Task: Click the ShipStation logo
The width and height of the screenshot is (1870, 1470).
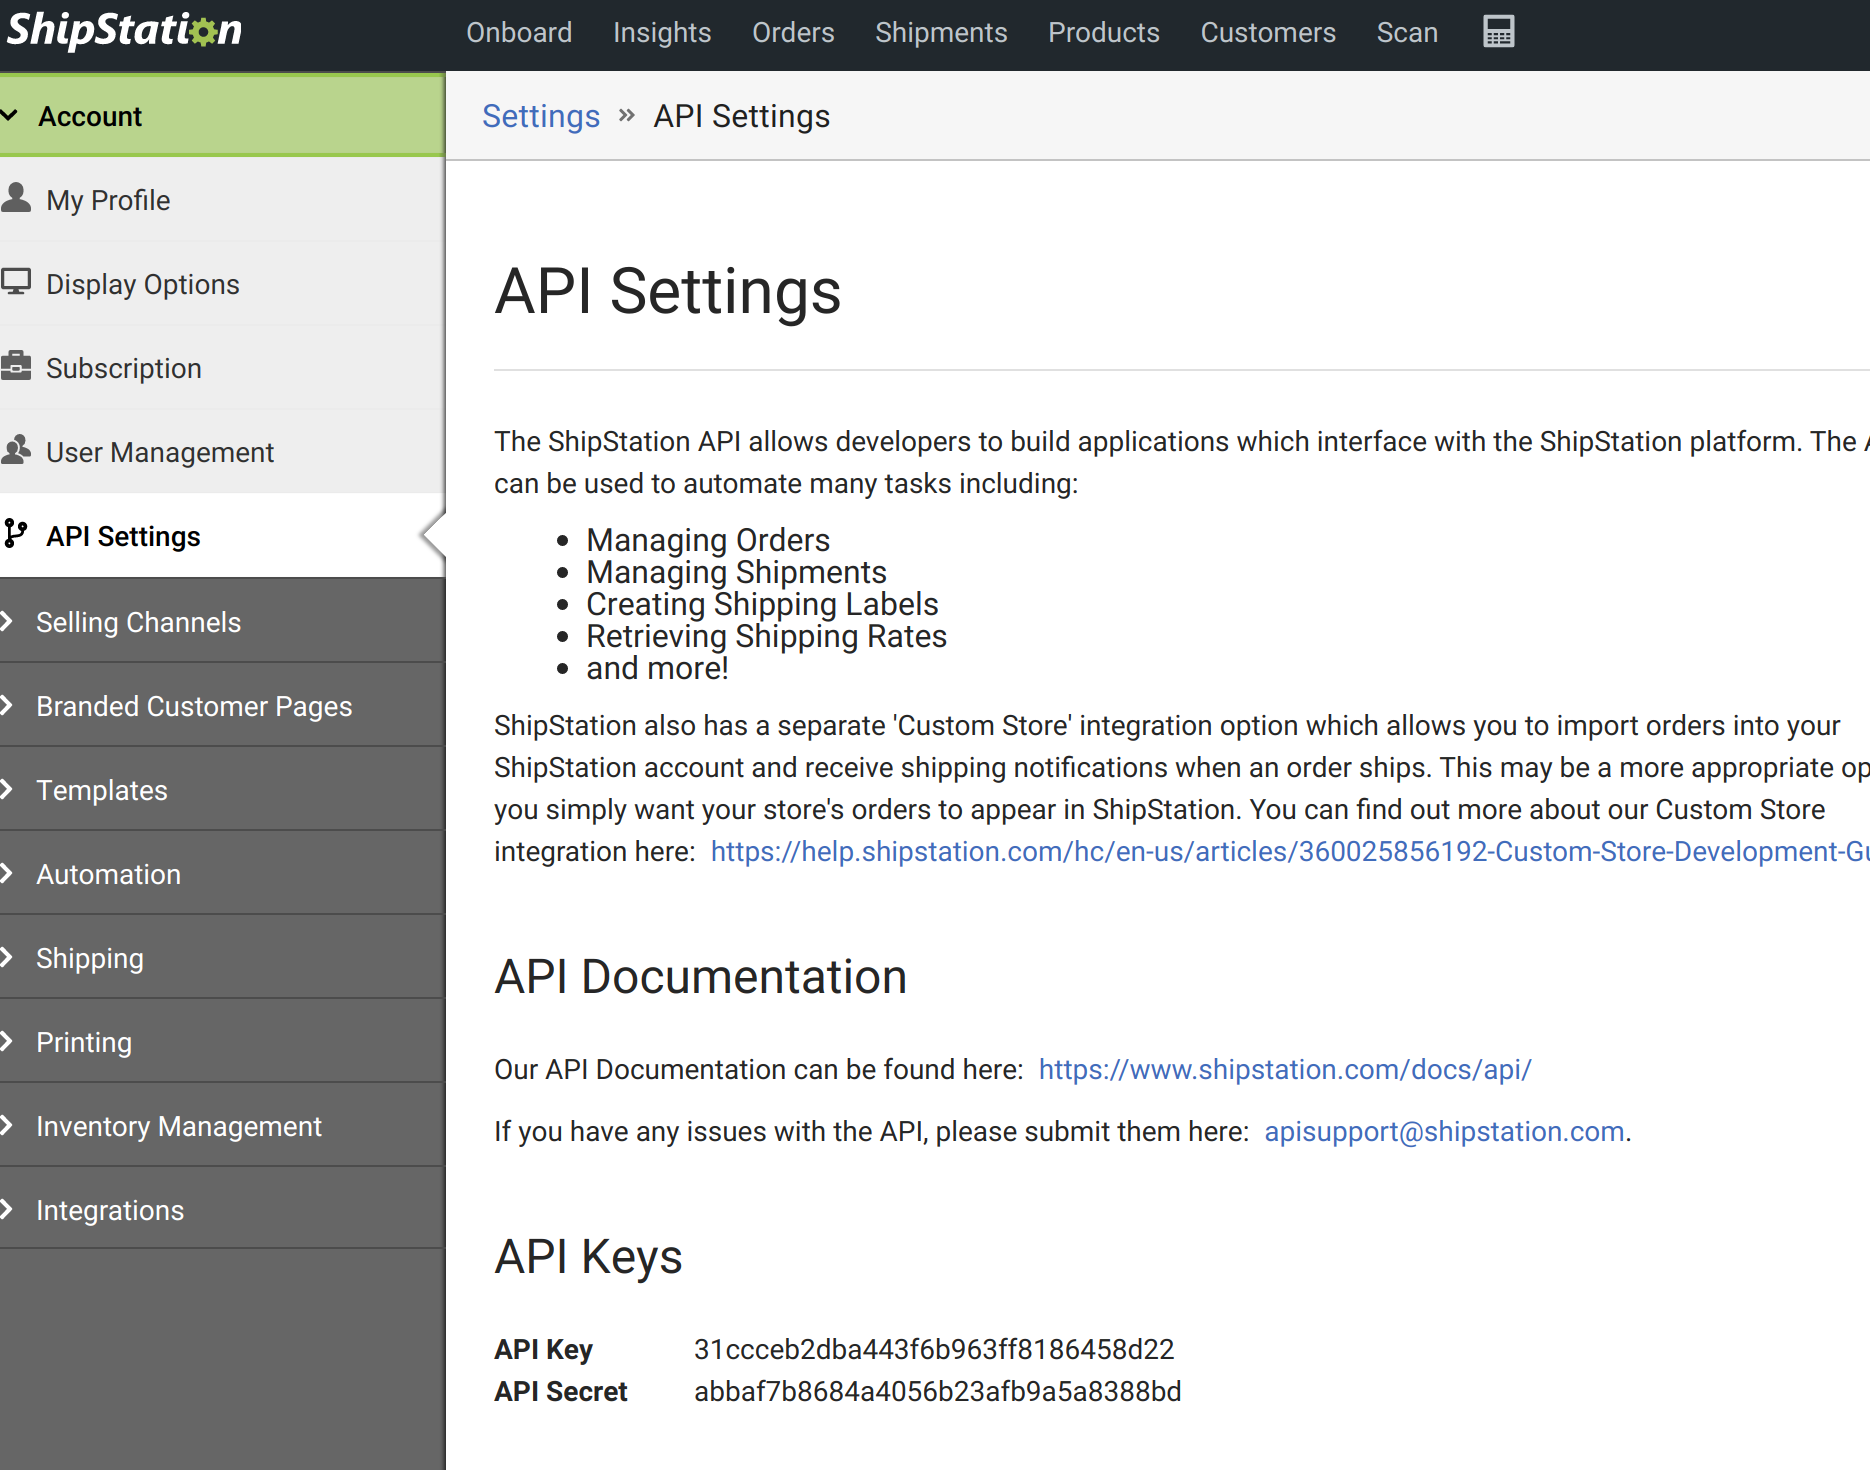Action: [124, 30]
